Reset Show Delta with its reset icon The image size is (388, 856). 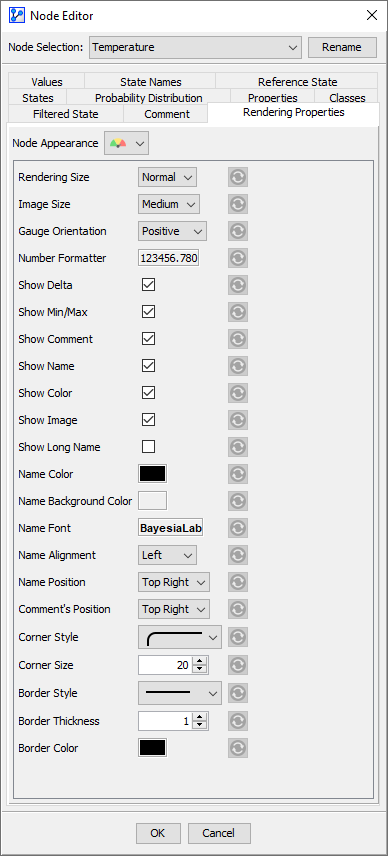238,285
